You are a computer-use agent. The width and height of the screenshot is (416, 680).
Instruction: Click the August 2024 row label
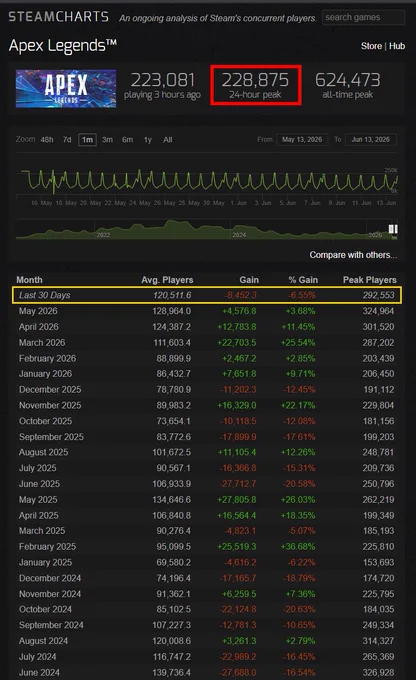(x=43, y=641)
